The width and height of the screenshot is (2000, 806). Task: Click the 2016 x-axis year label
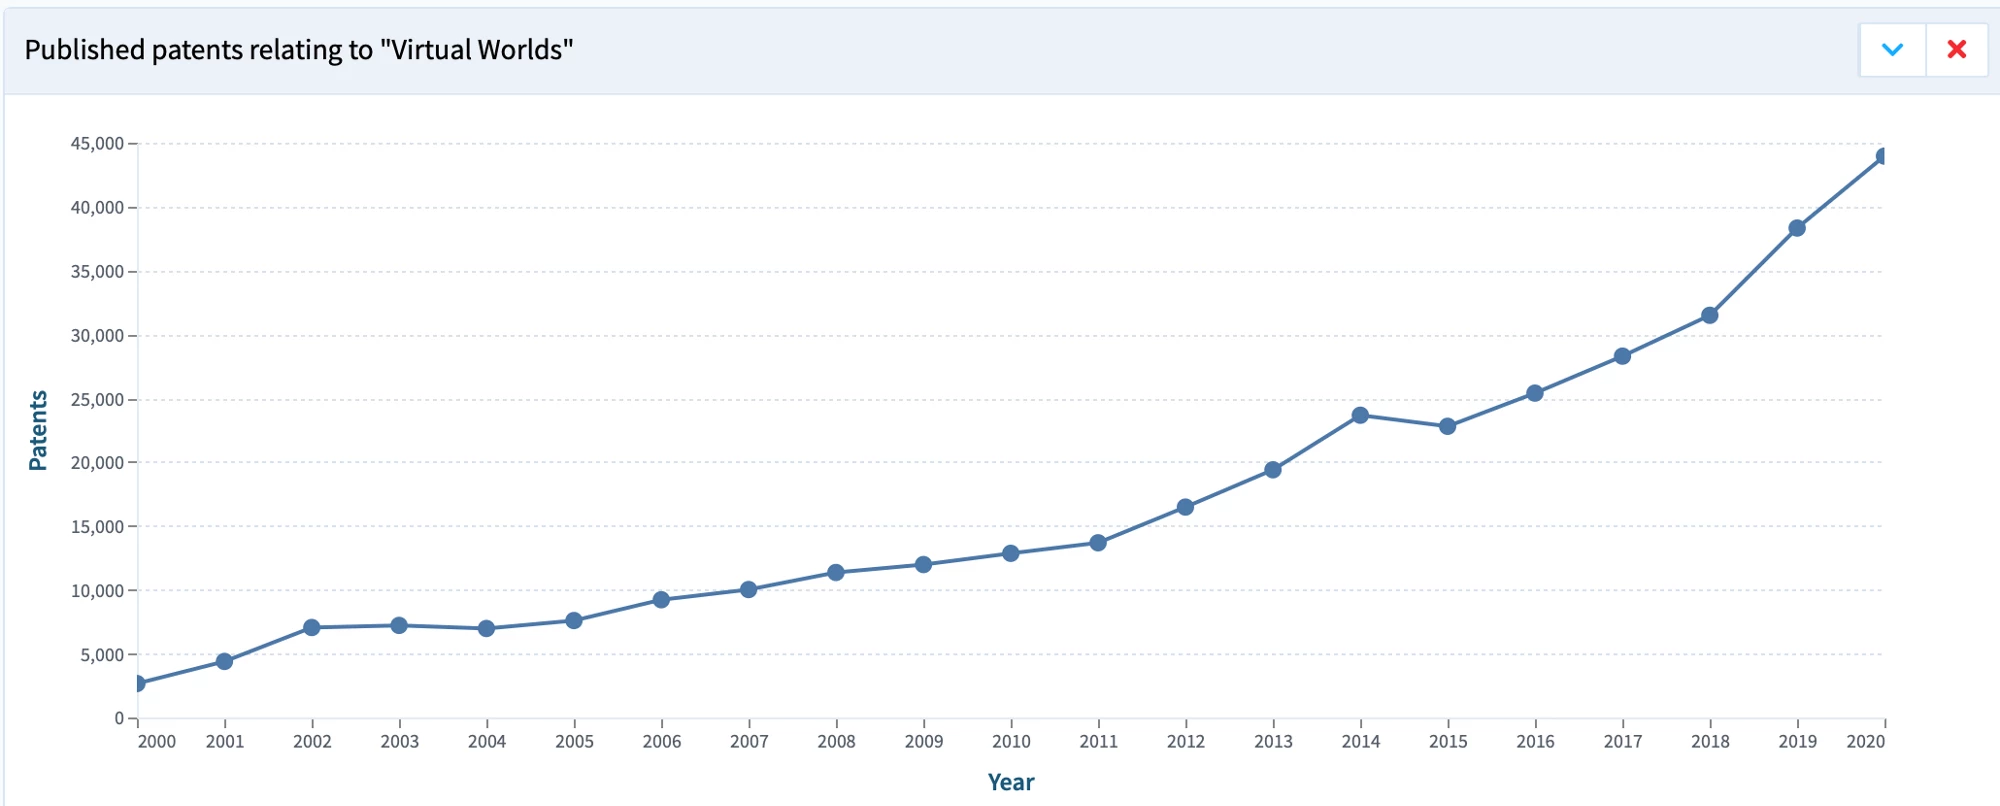tap(1535, 741)
